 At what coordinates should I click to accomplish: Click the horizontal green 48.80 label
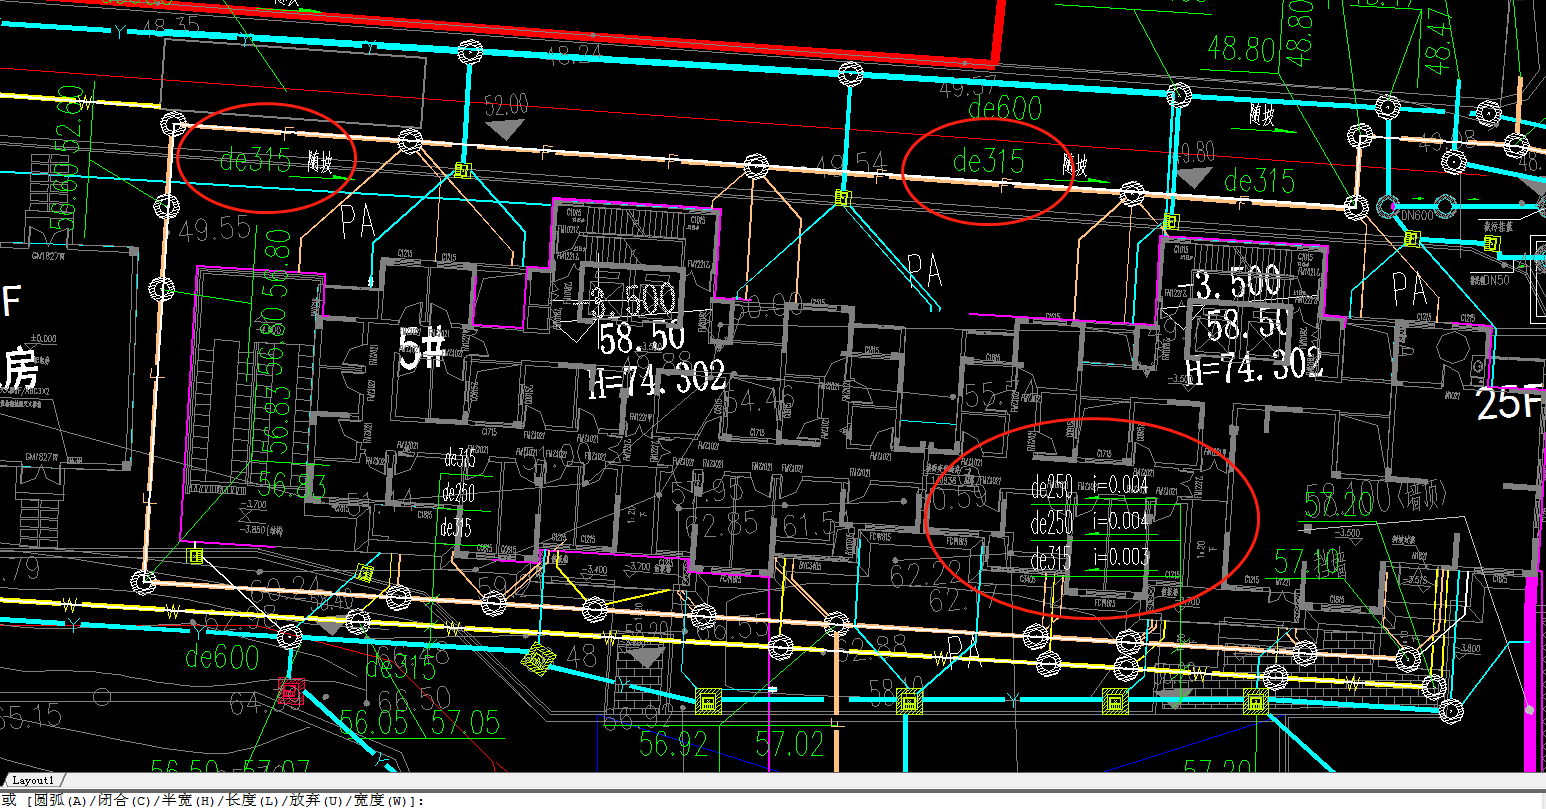[1241, 47]
